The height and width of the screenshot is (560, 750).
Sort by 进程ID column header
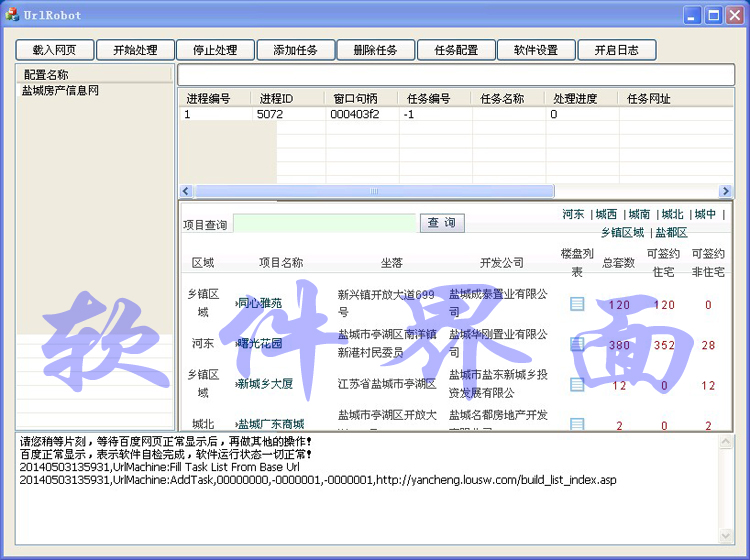point(288,99)
